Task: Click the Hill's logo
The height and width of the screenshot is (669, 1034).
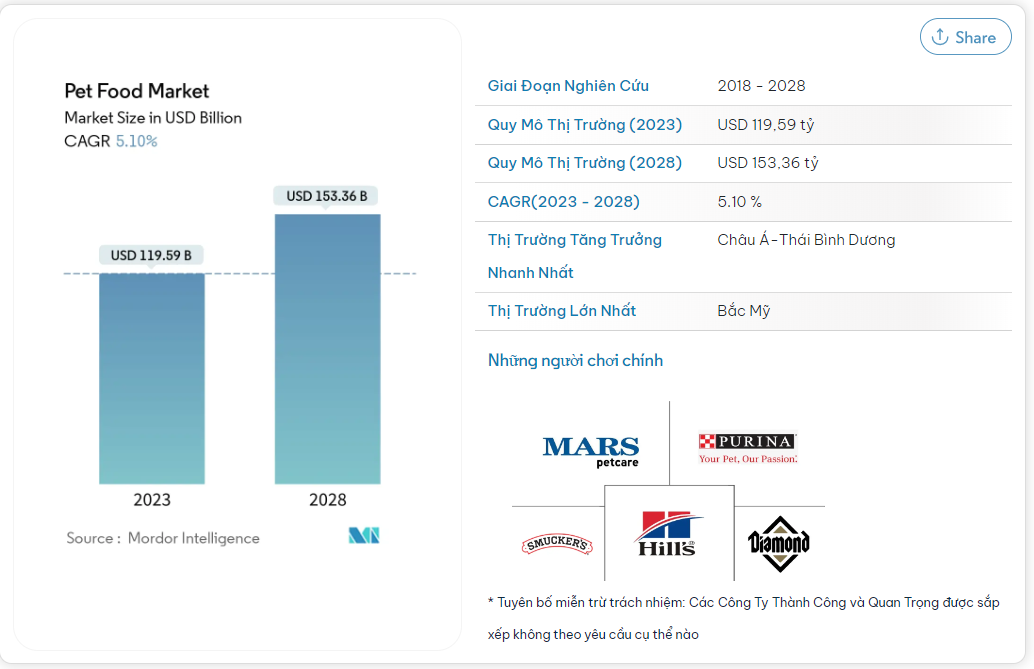Action: pyautogui.click(x=668, y=533)
